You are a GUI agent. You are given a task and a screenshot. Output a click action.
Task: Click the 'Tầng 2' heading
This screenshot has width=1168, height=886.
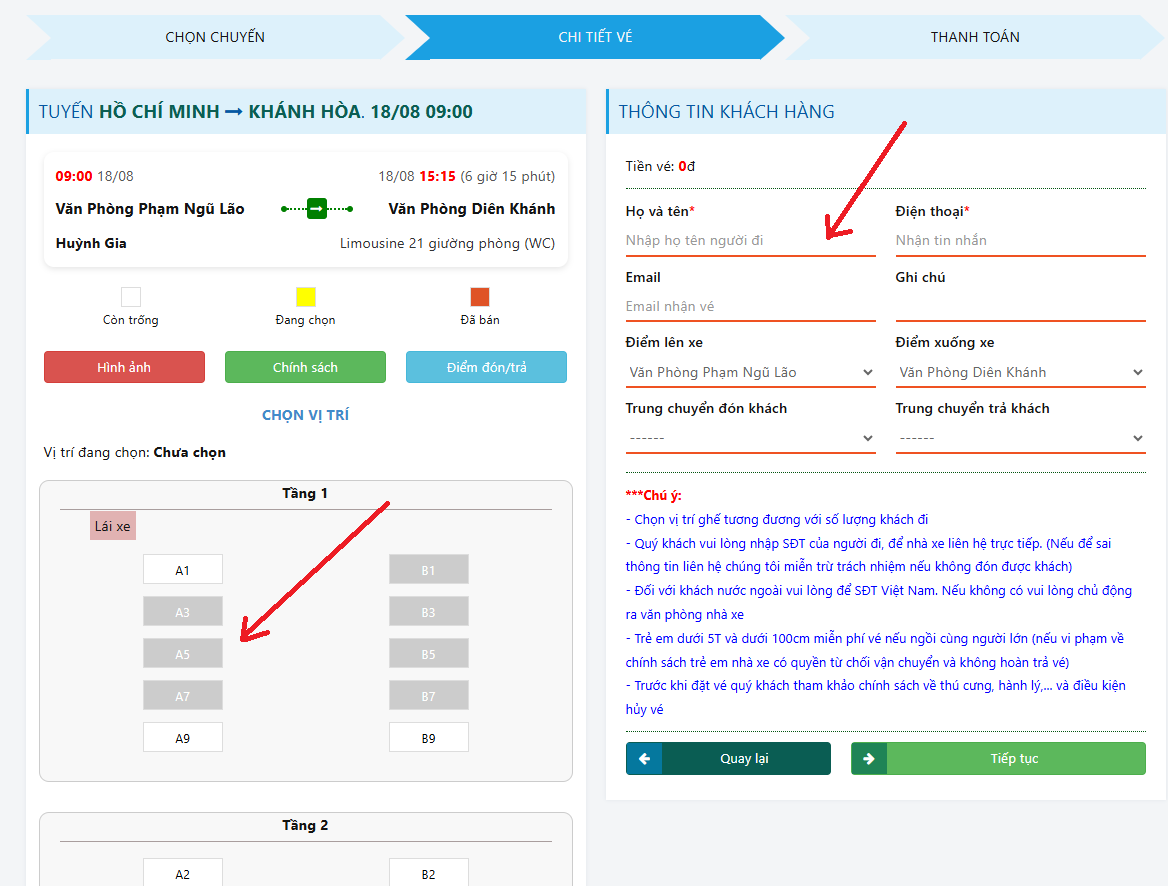pyautogui.click(x=305, y=826)
